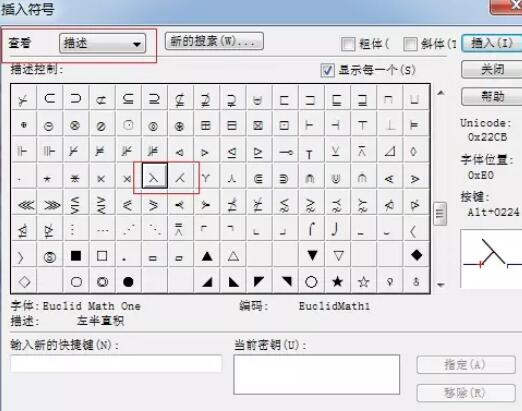Choose the solid black diamond symbol
Image resolution: width=522 pixels, height=411 pixels.
[x=416, y=256]
